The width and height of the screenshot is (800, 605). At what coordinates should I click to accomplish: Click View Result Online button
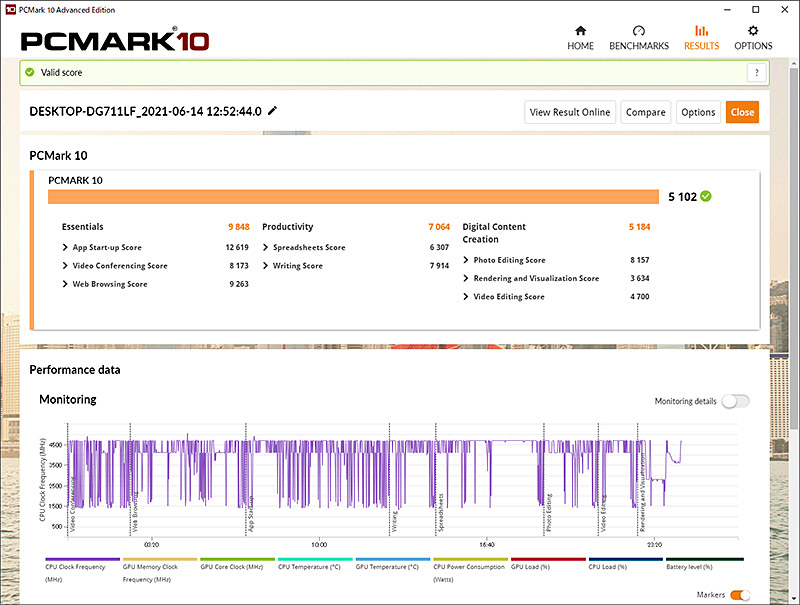pyautogui.click(x=569, y=112)
